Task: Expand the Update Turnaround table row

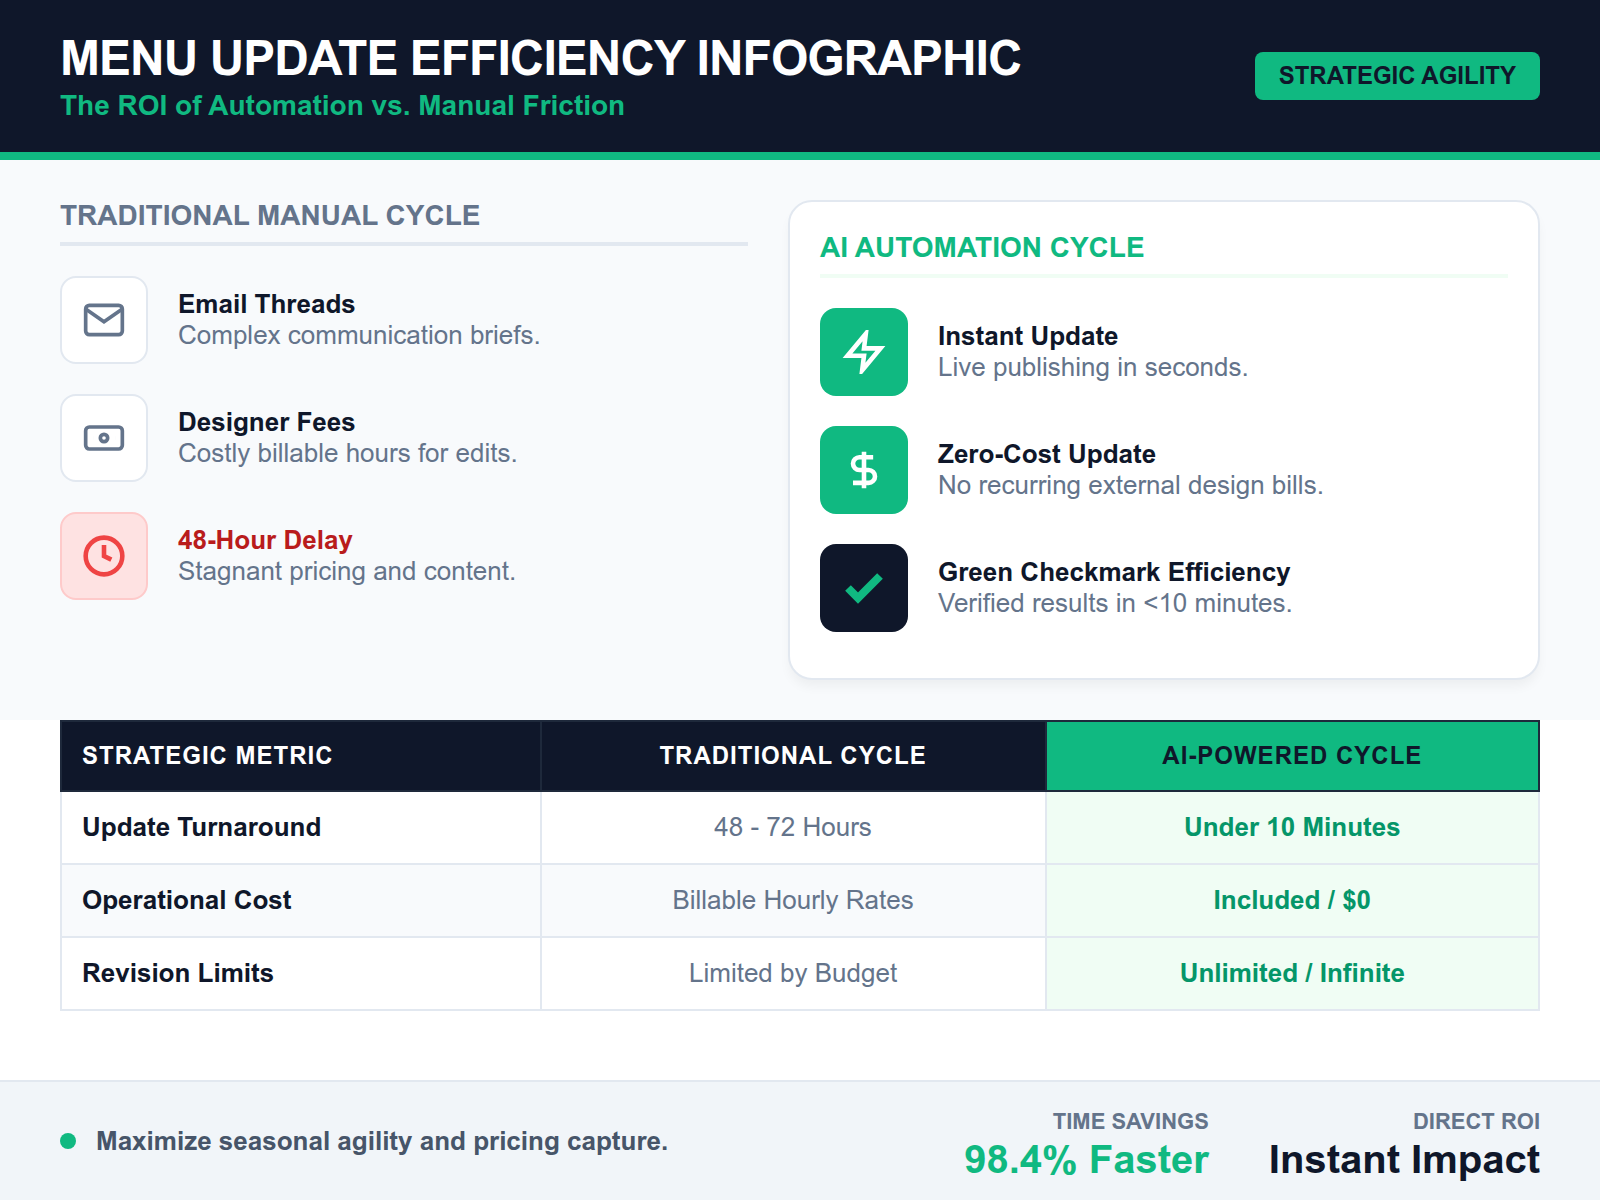Action: click(x=202, y=827)
